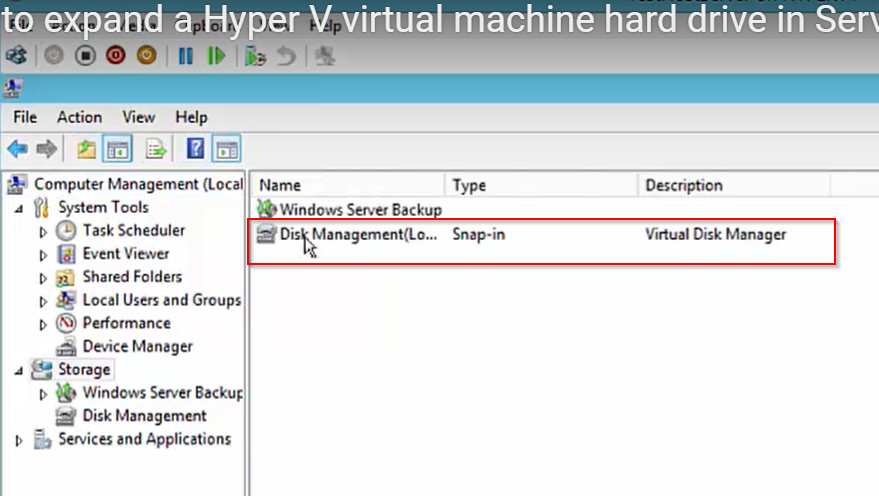
Task: Click the blue Help question mark icon
Action: (x=196, y=149)
